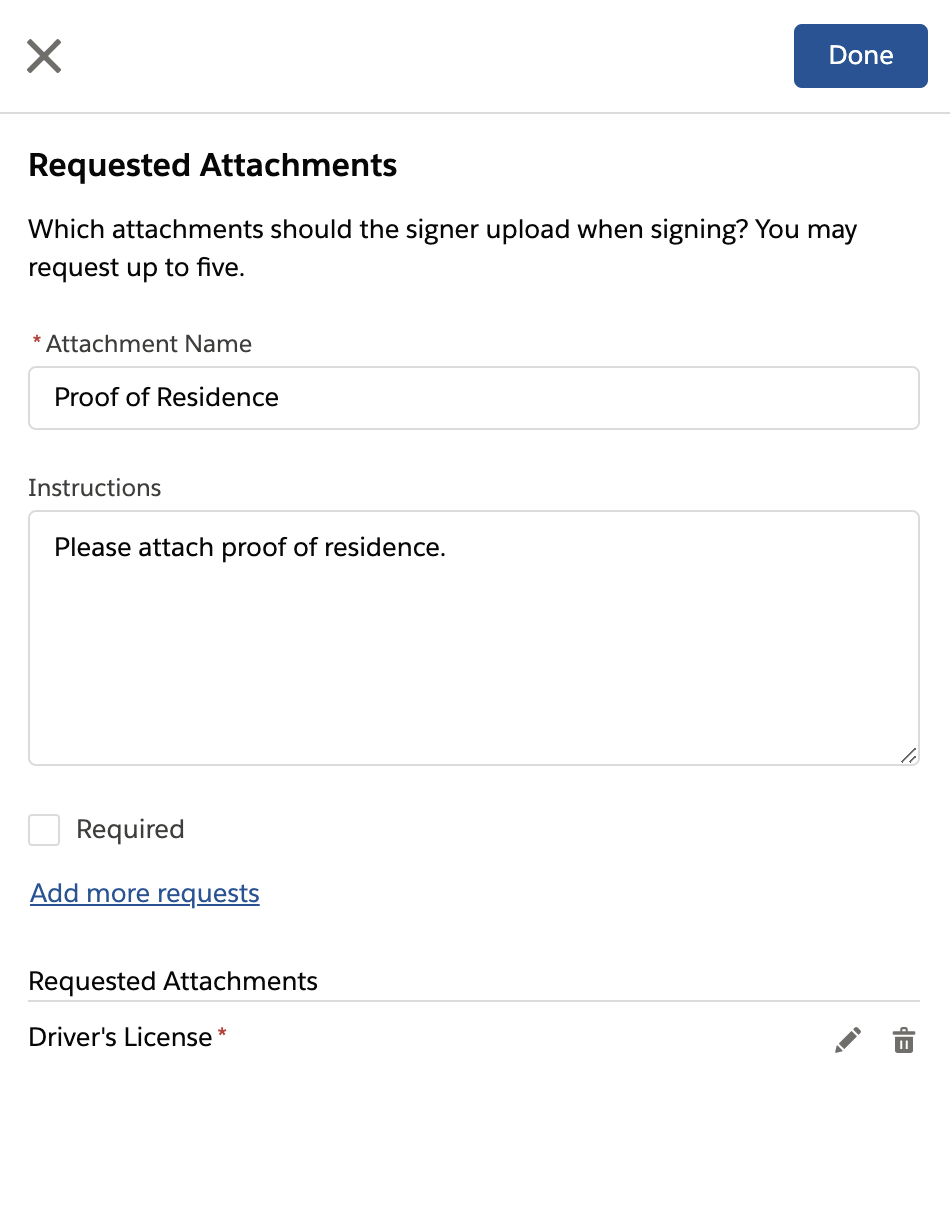This screenshot has width=950, height=1214.
Task: Close the Requested Attachments dialog with X
Action: [x=44, y=56]
